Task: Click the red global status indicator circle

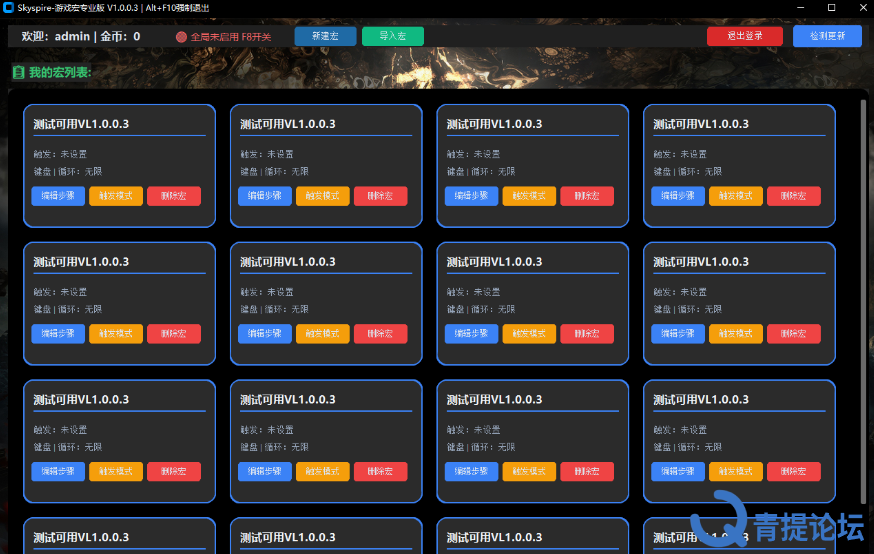Action: (181, 37)
